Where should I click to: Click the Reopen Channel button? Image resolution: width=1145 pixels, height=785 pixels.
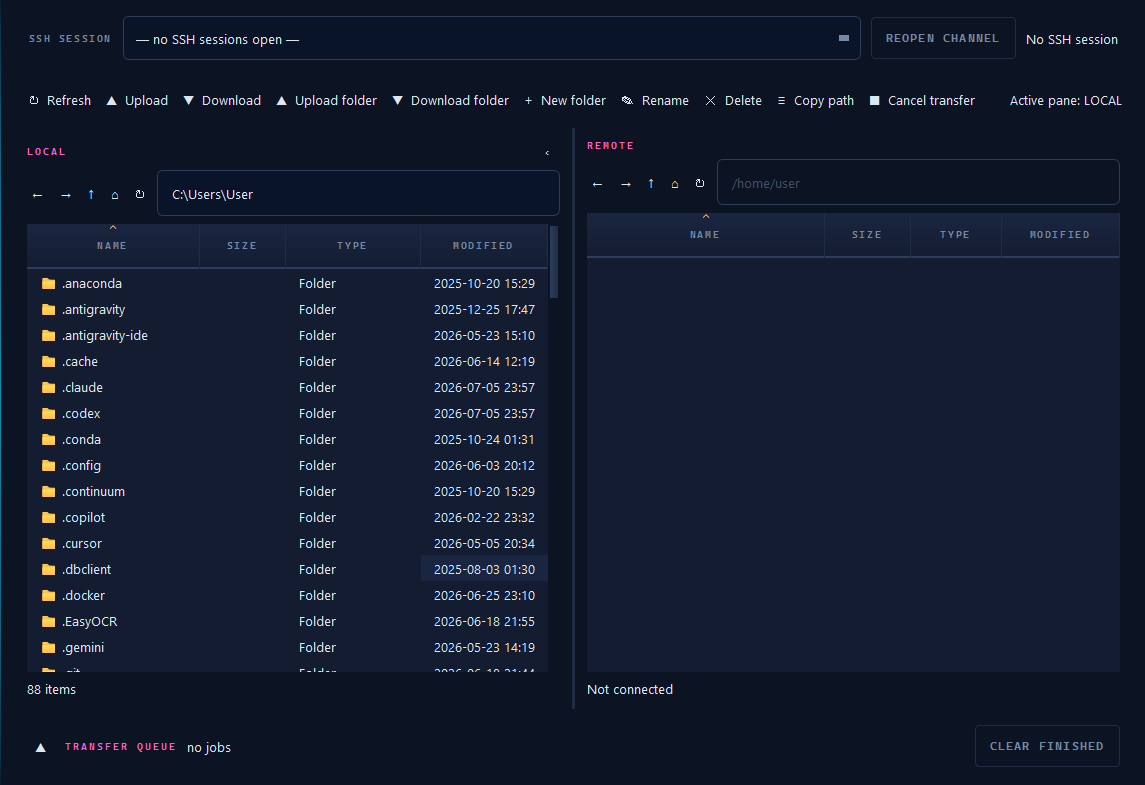(x=943, y=38)
